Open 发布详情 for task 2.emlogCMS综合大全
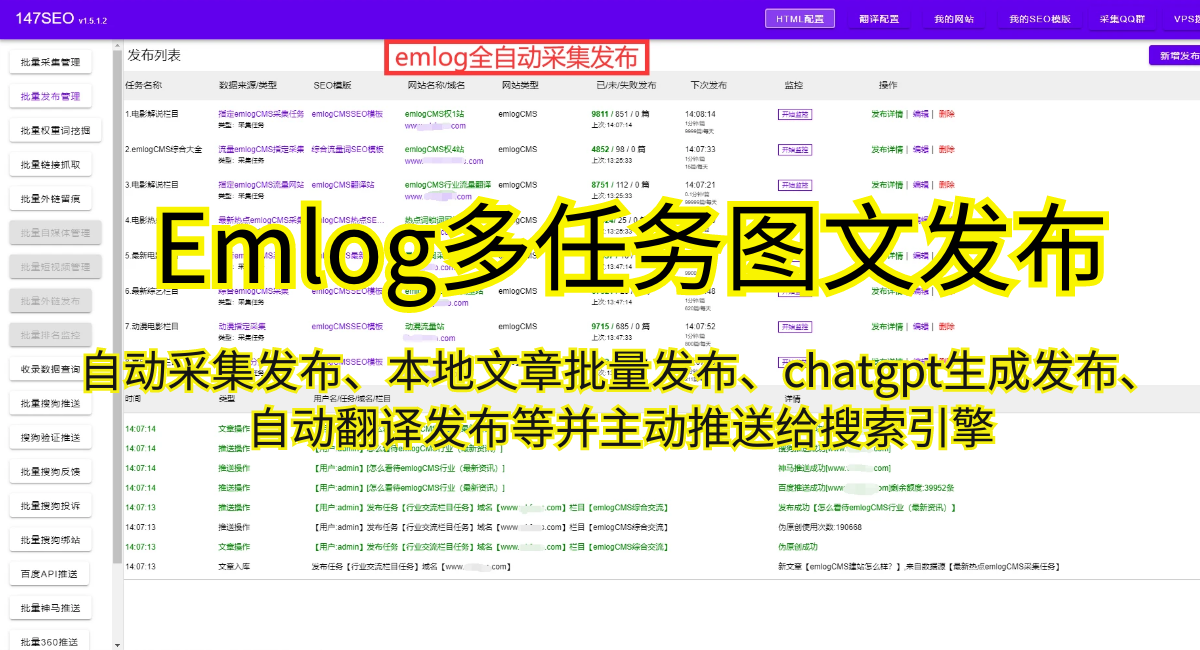 coord(887,149)
